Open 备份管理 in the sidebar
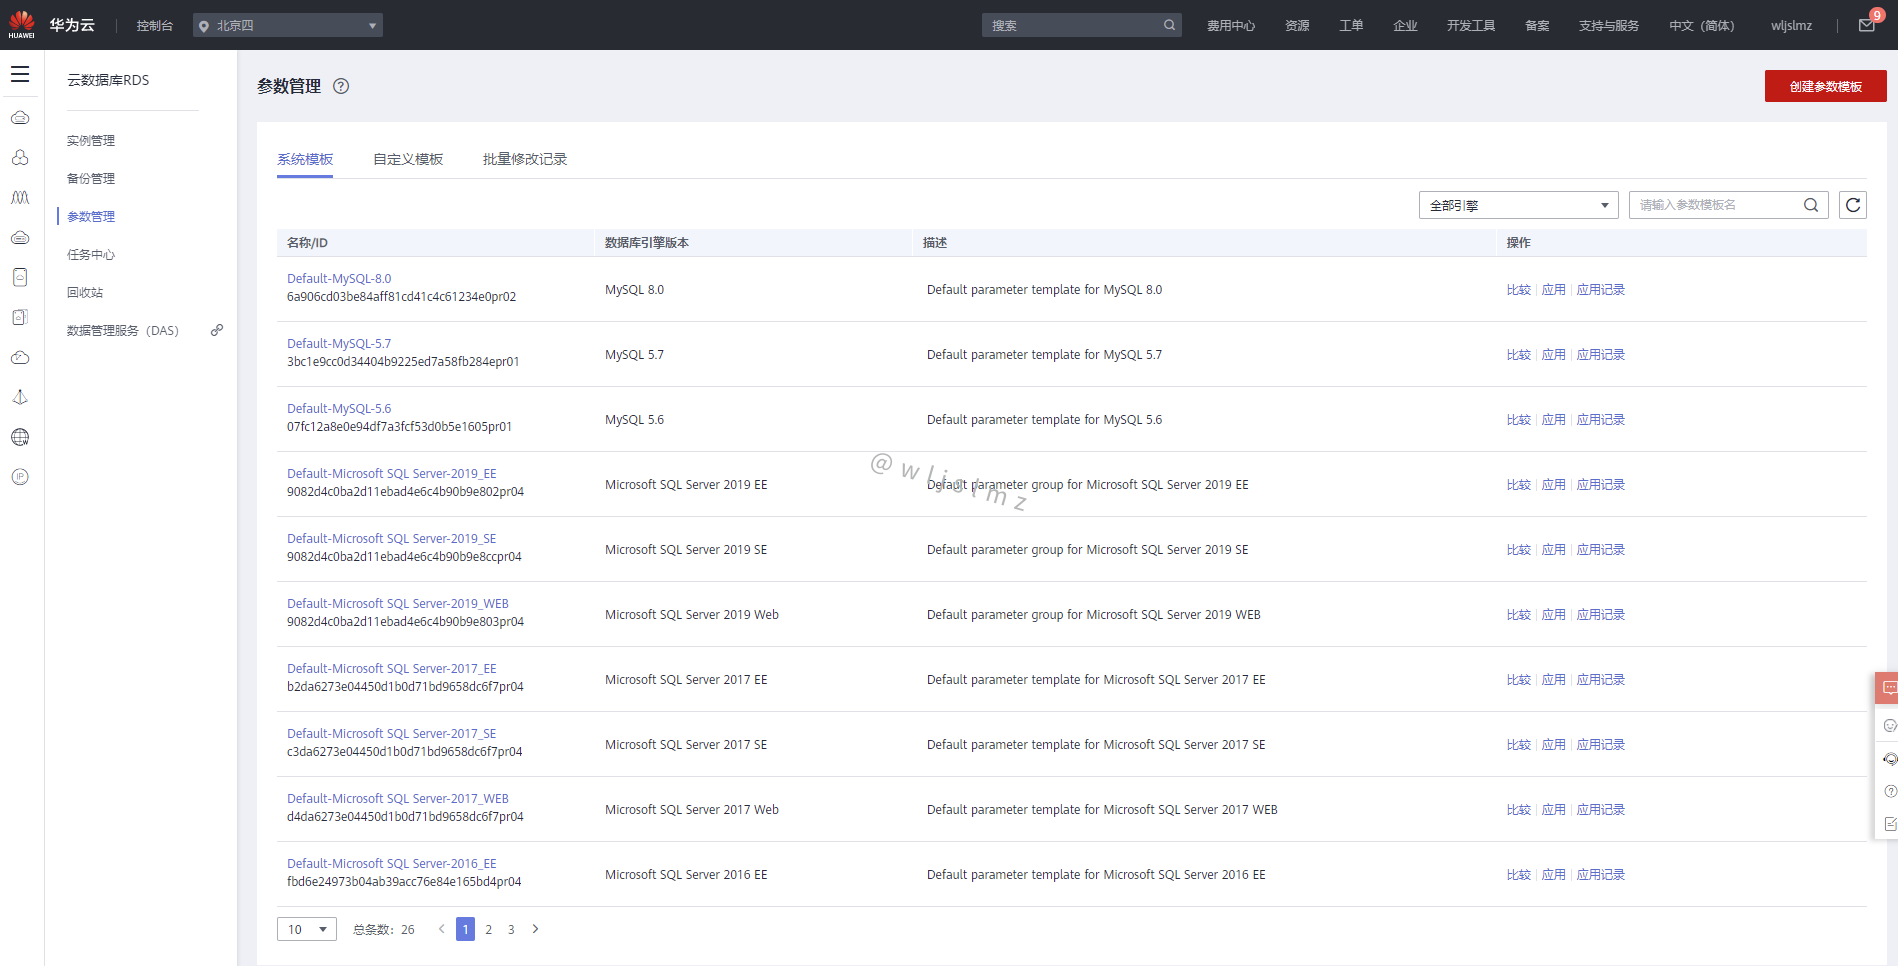1898x966 pixels. [x=91, y=179]
